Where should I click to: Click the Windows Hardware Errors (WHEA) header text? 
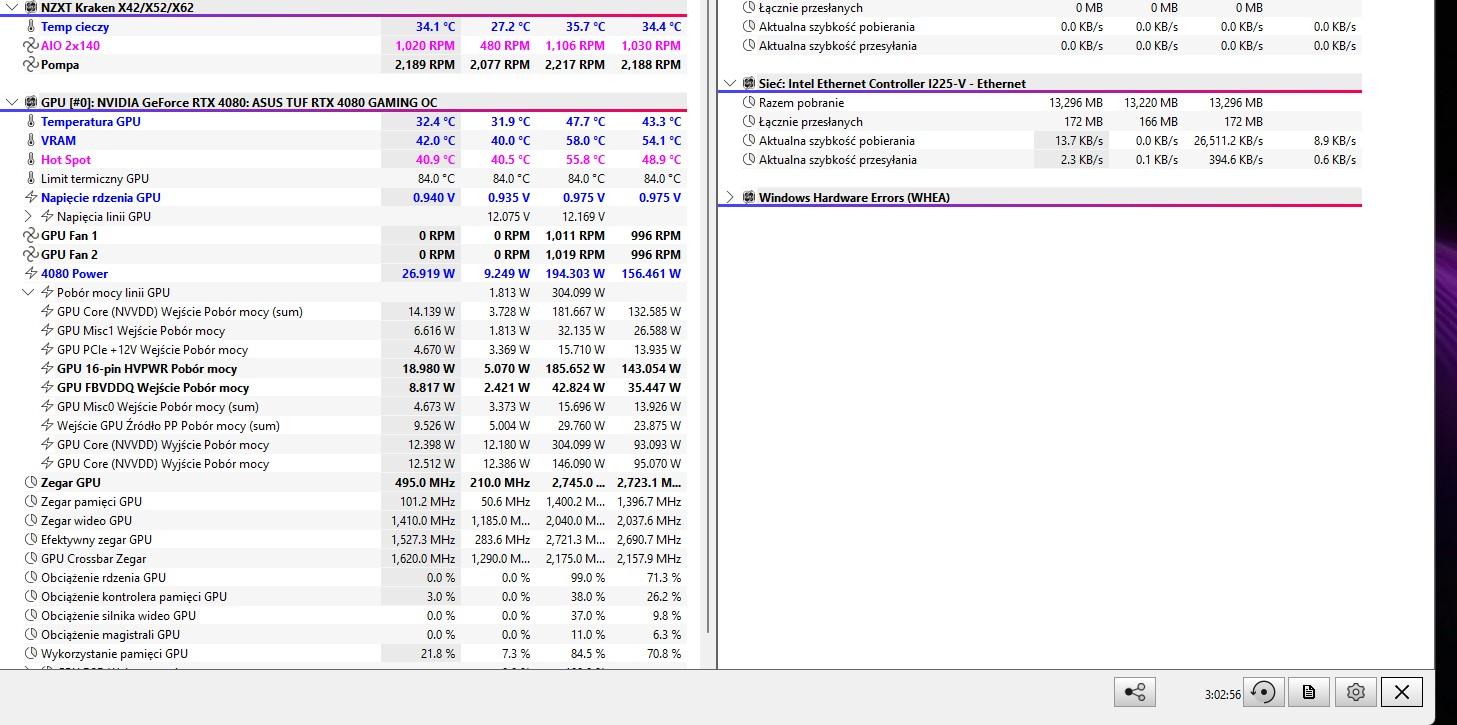click(854, 198)
